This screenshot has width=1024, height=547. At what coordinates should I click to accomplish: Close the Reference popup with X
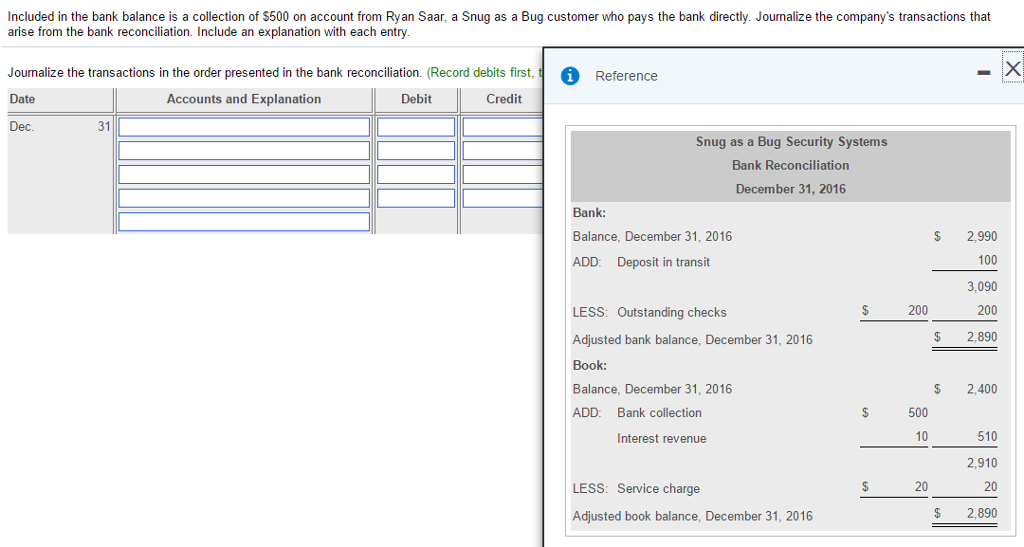pyautogui.click(x=1011, y=68)
